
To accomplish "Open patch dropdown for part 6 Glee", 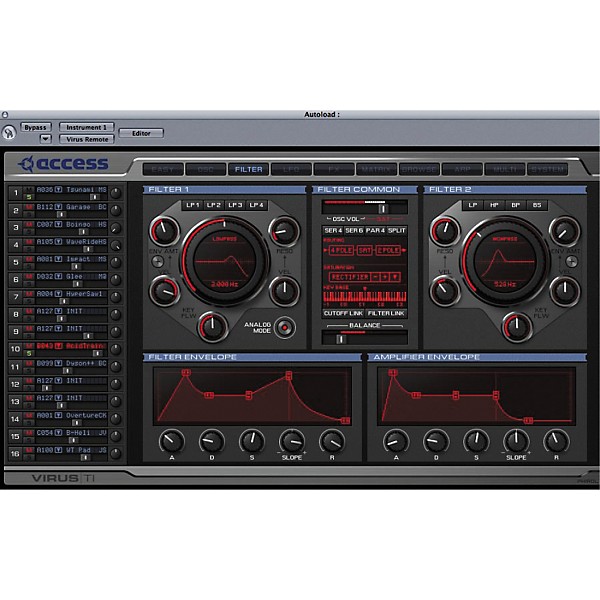I will click(x=58, y=276).
